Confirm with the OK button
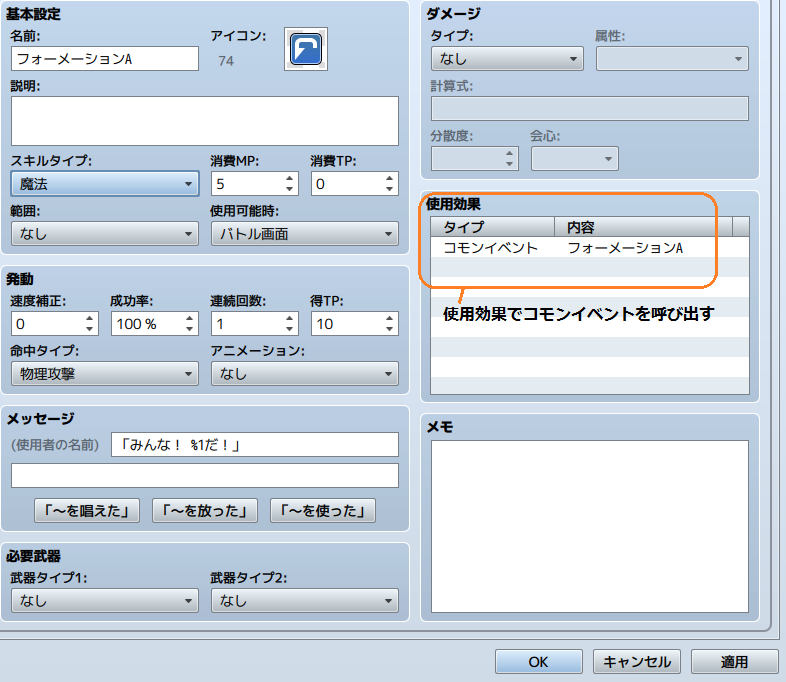The width and height of the screenshot is (786, 682). pyautogui.click(x=538, y=662)
